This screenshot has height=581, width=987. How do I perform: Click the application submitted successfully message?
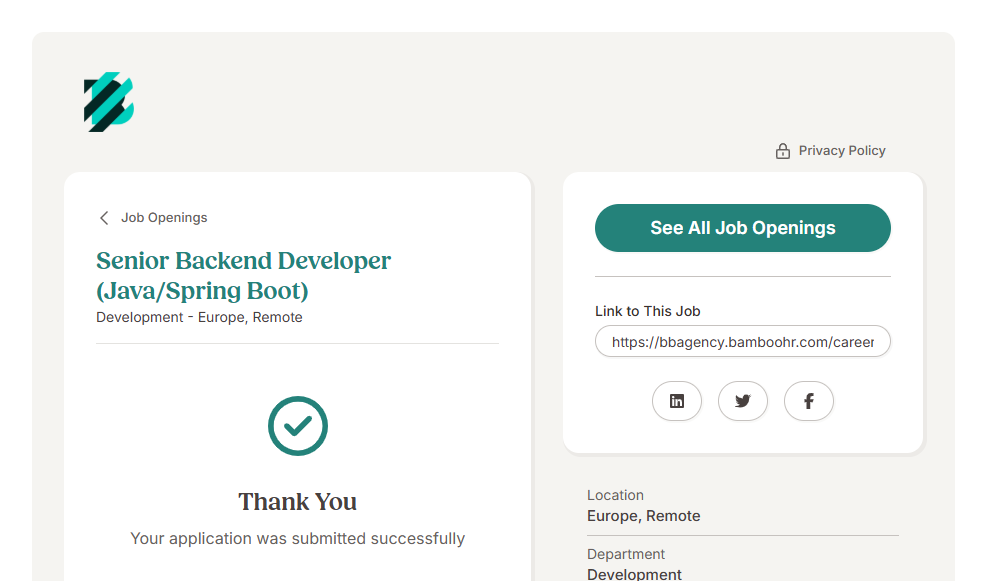pos(297,538)
